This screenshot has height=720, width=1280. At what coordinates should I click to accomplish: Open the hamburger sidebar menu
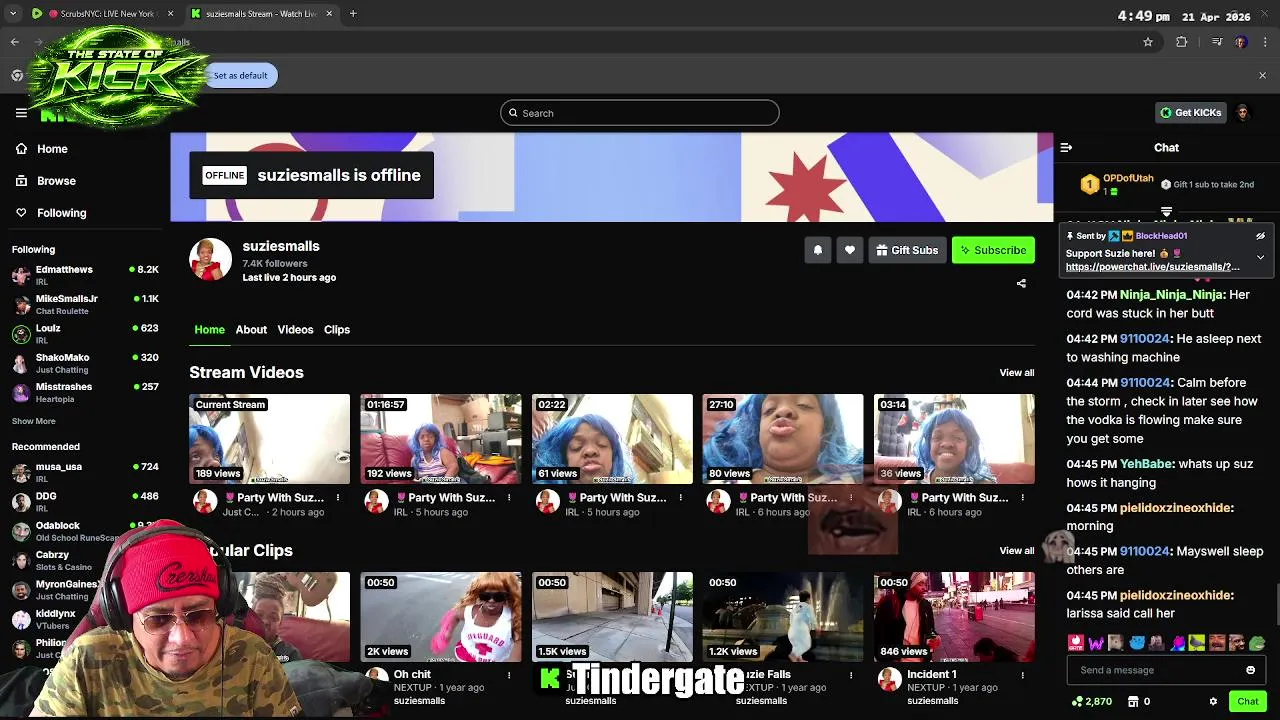pyautogui.click(x=21, y=113)
